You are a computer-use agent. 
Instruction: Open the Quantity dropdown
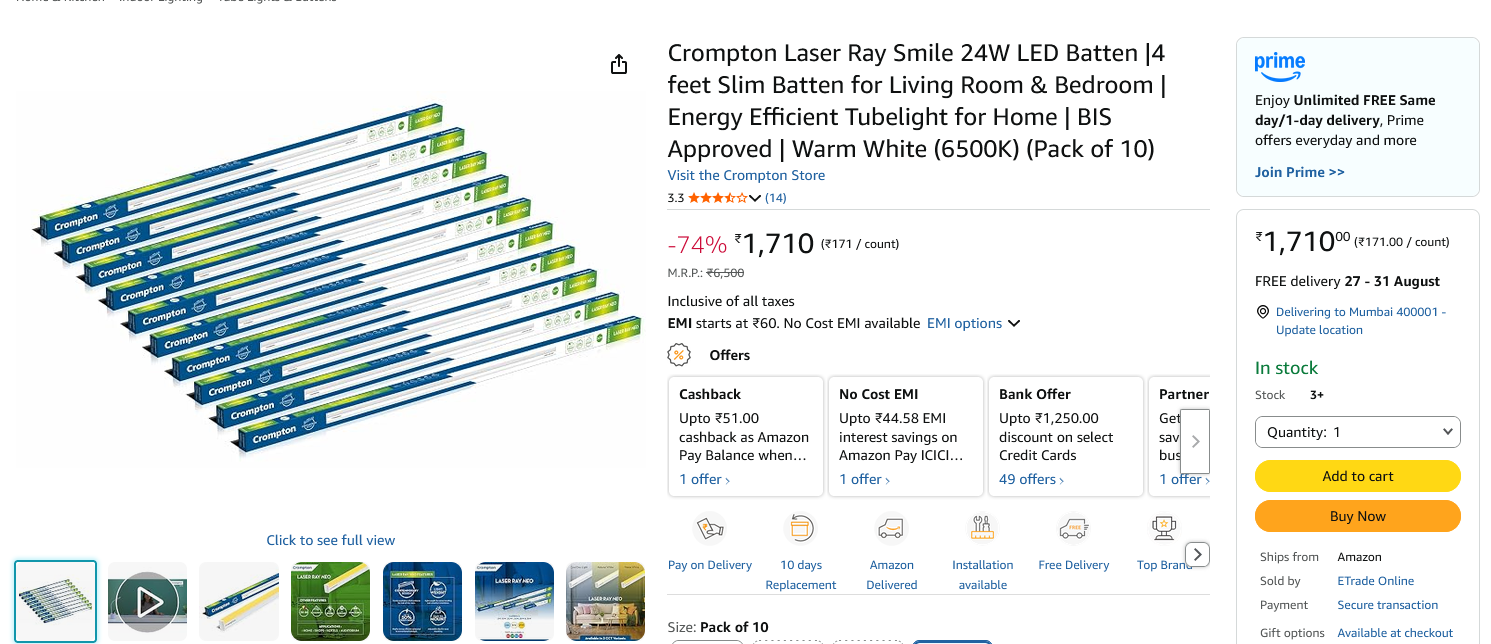(x=1358, y=432)
